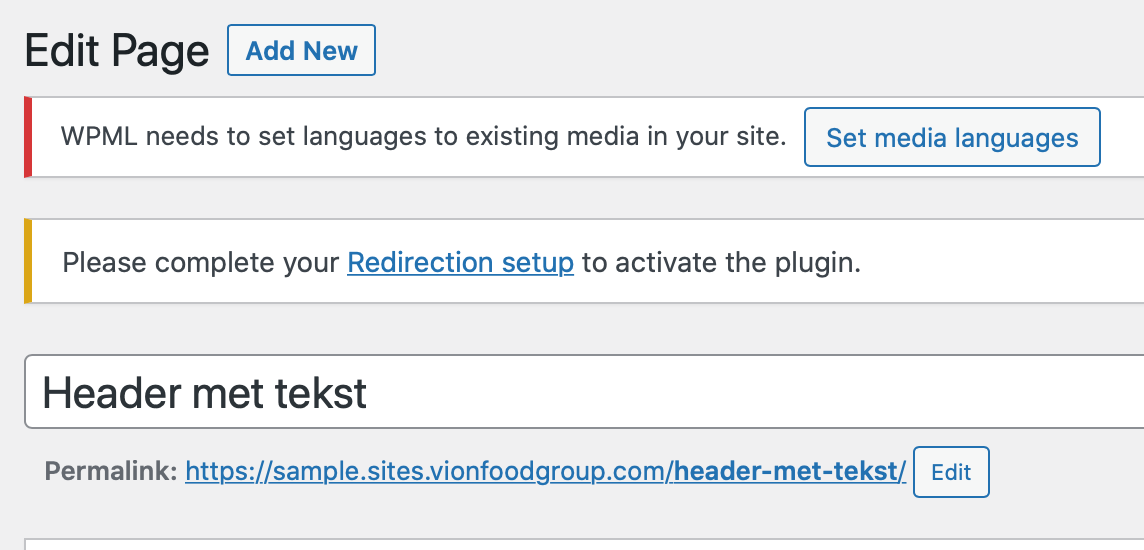This screenshot has width=1144, height=550.
Task: Click the Edit Page heading
Action: [117, 51]
